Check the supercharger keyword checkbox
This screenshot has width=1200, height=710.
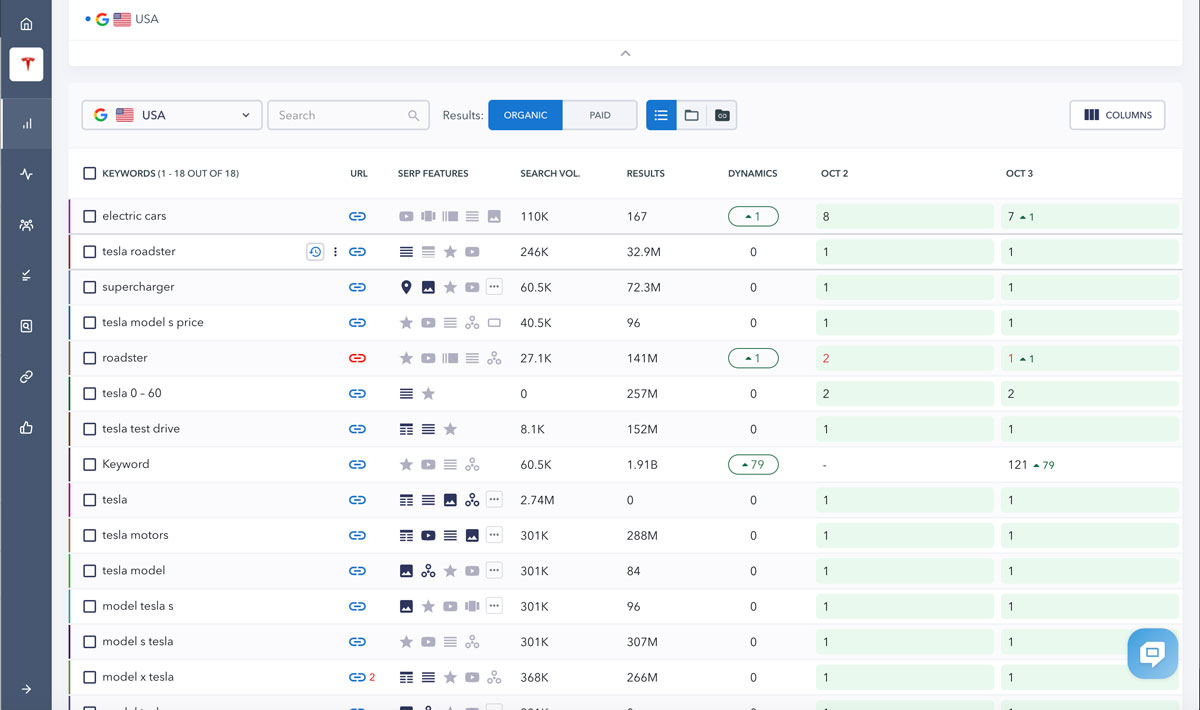tap(90, 287)
